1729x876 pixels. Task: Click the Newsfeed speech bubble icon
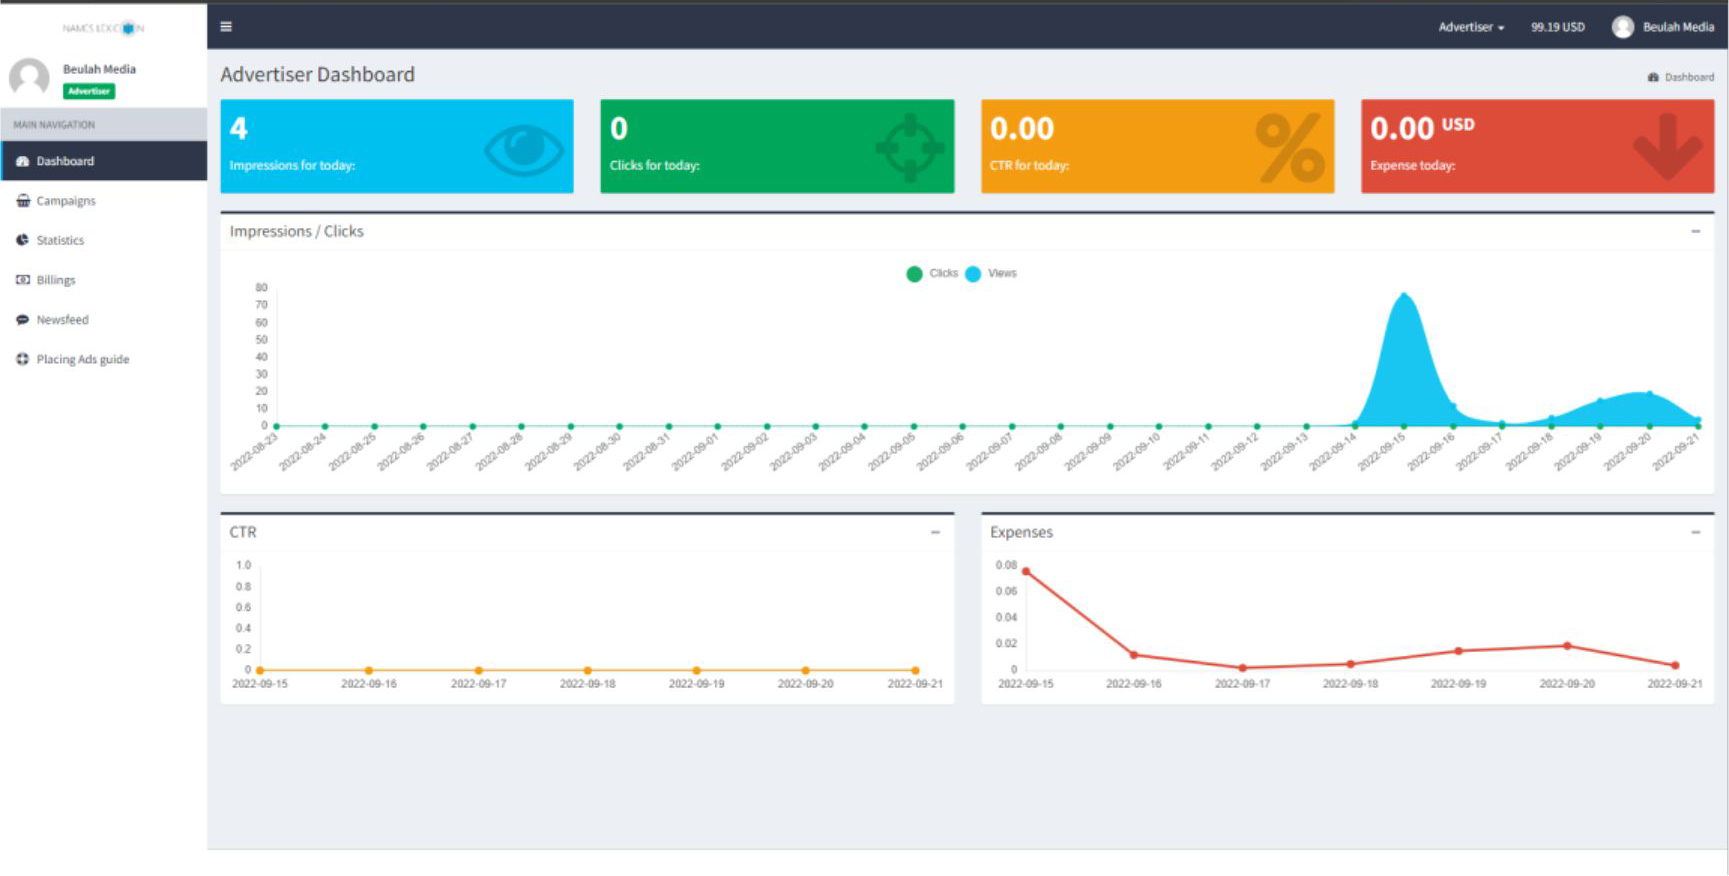22,320
